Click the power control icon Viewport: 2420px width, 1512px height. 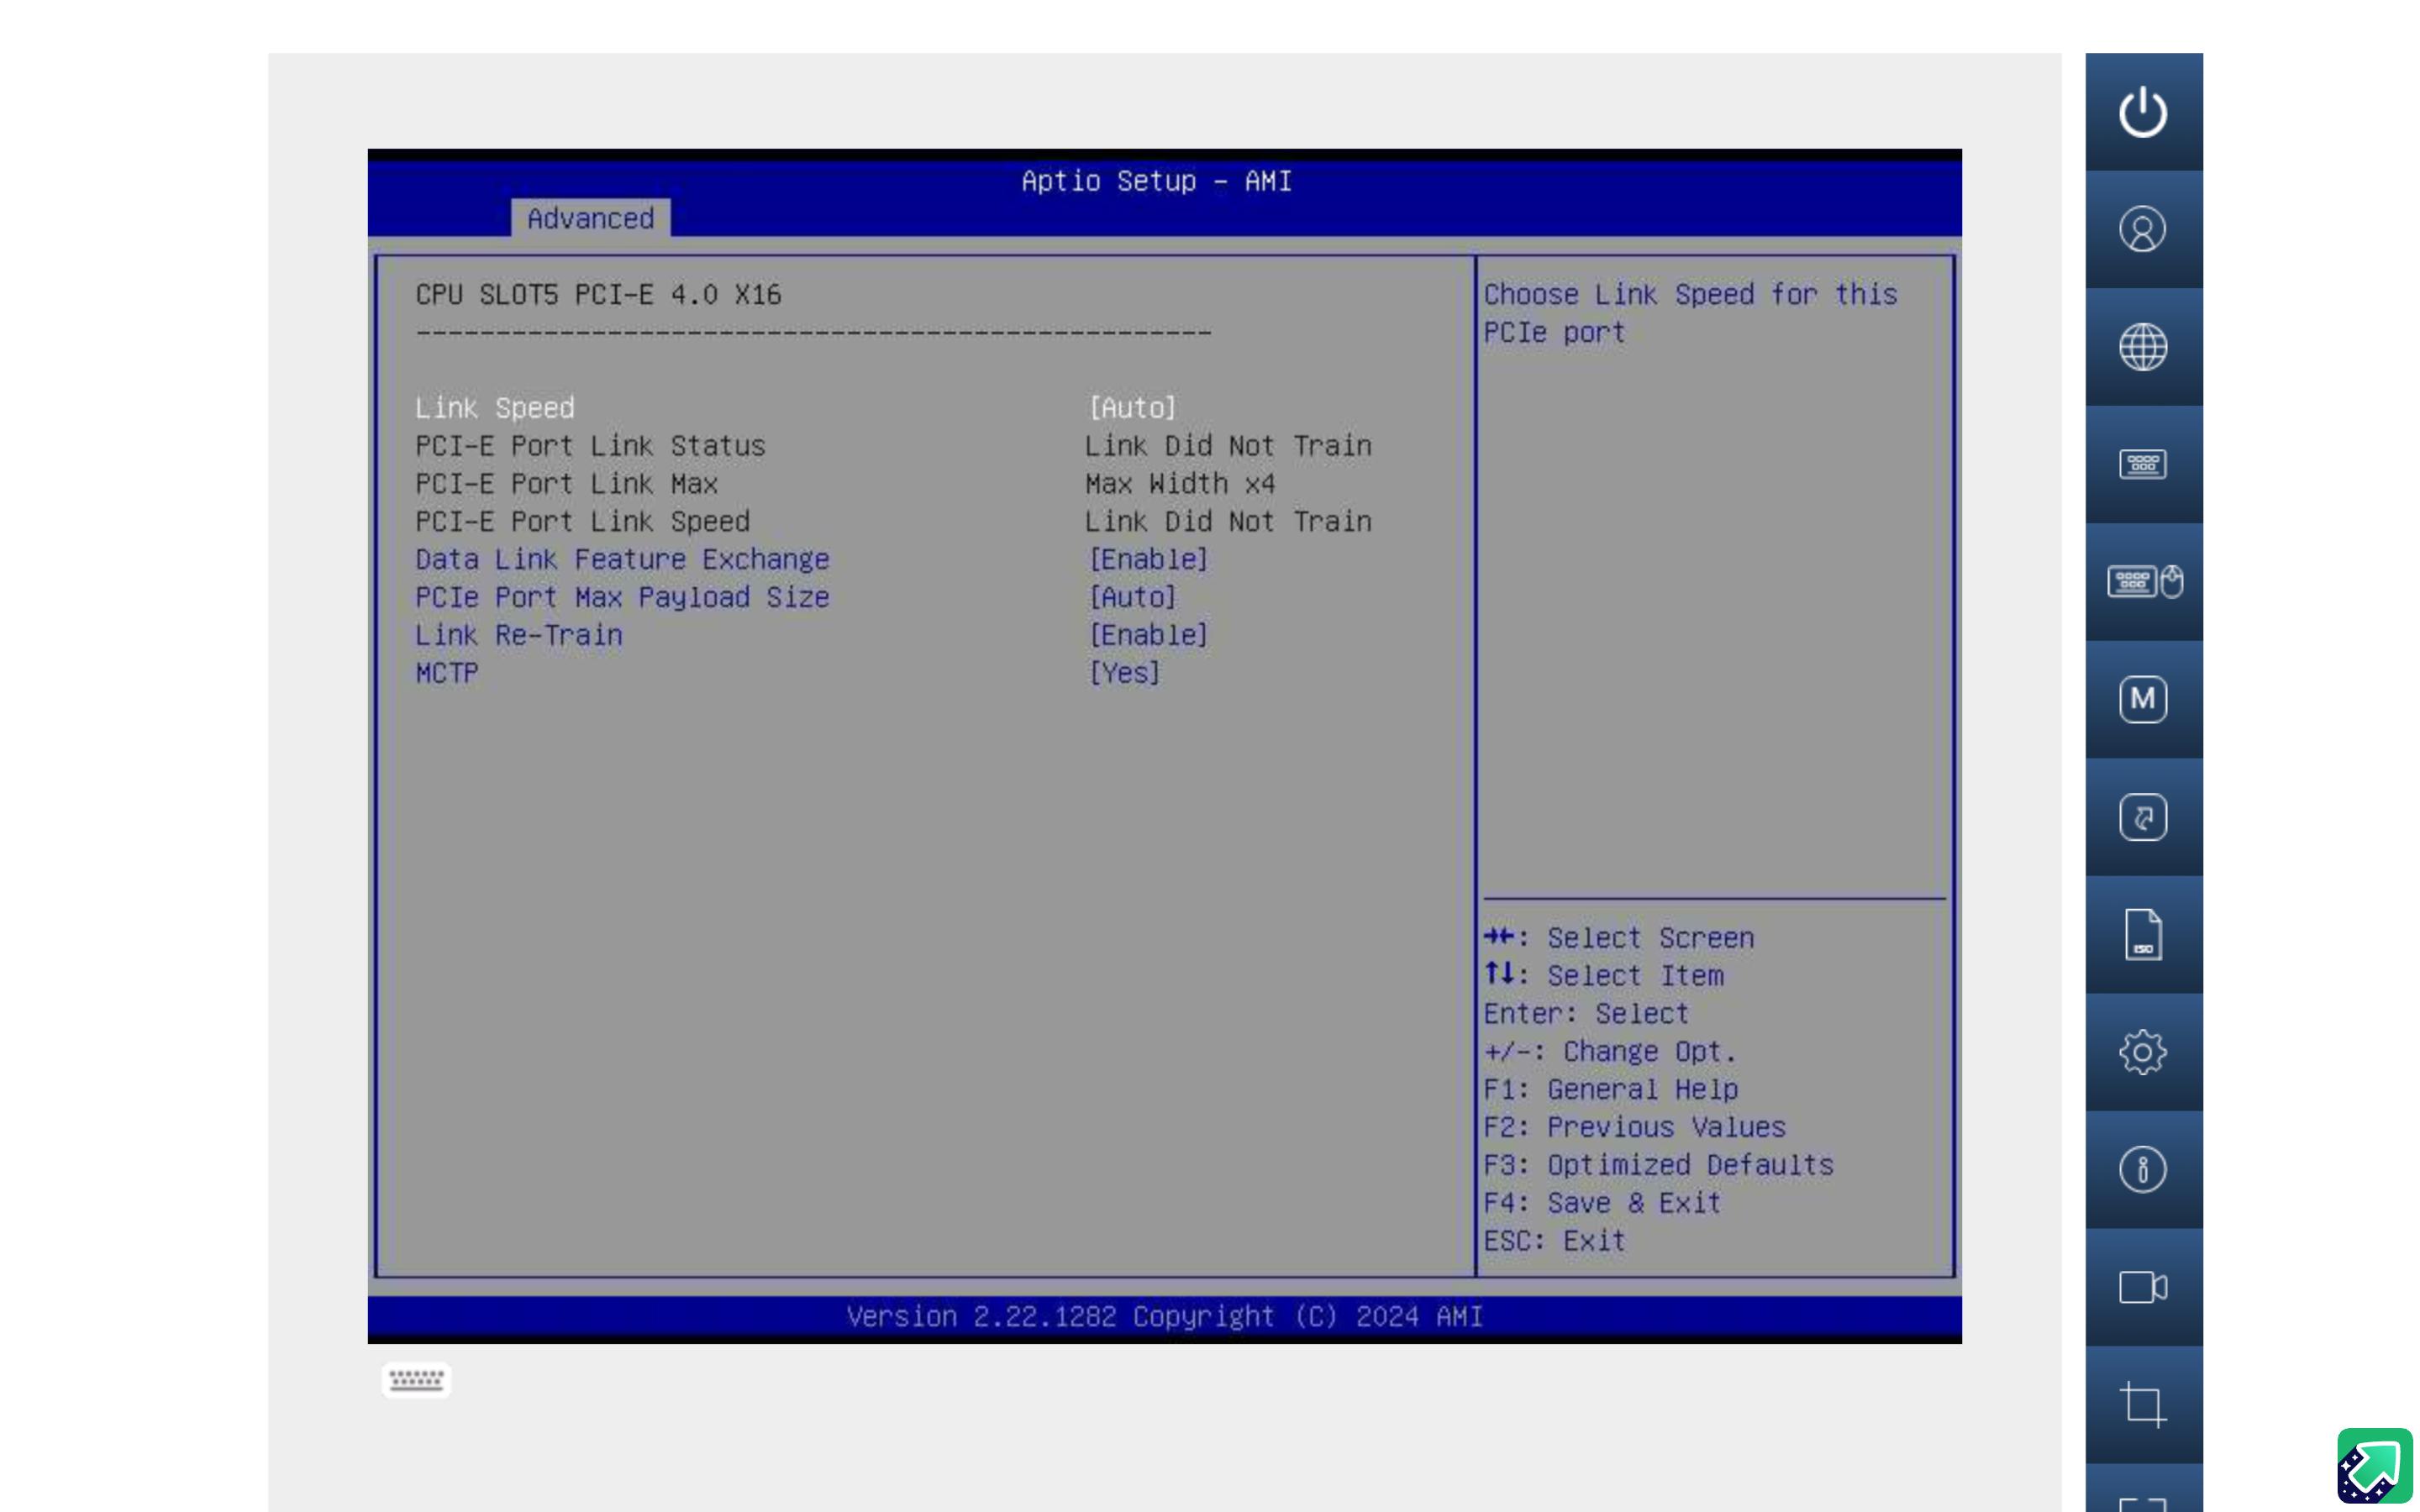[x=2142, y=111]
